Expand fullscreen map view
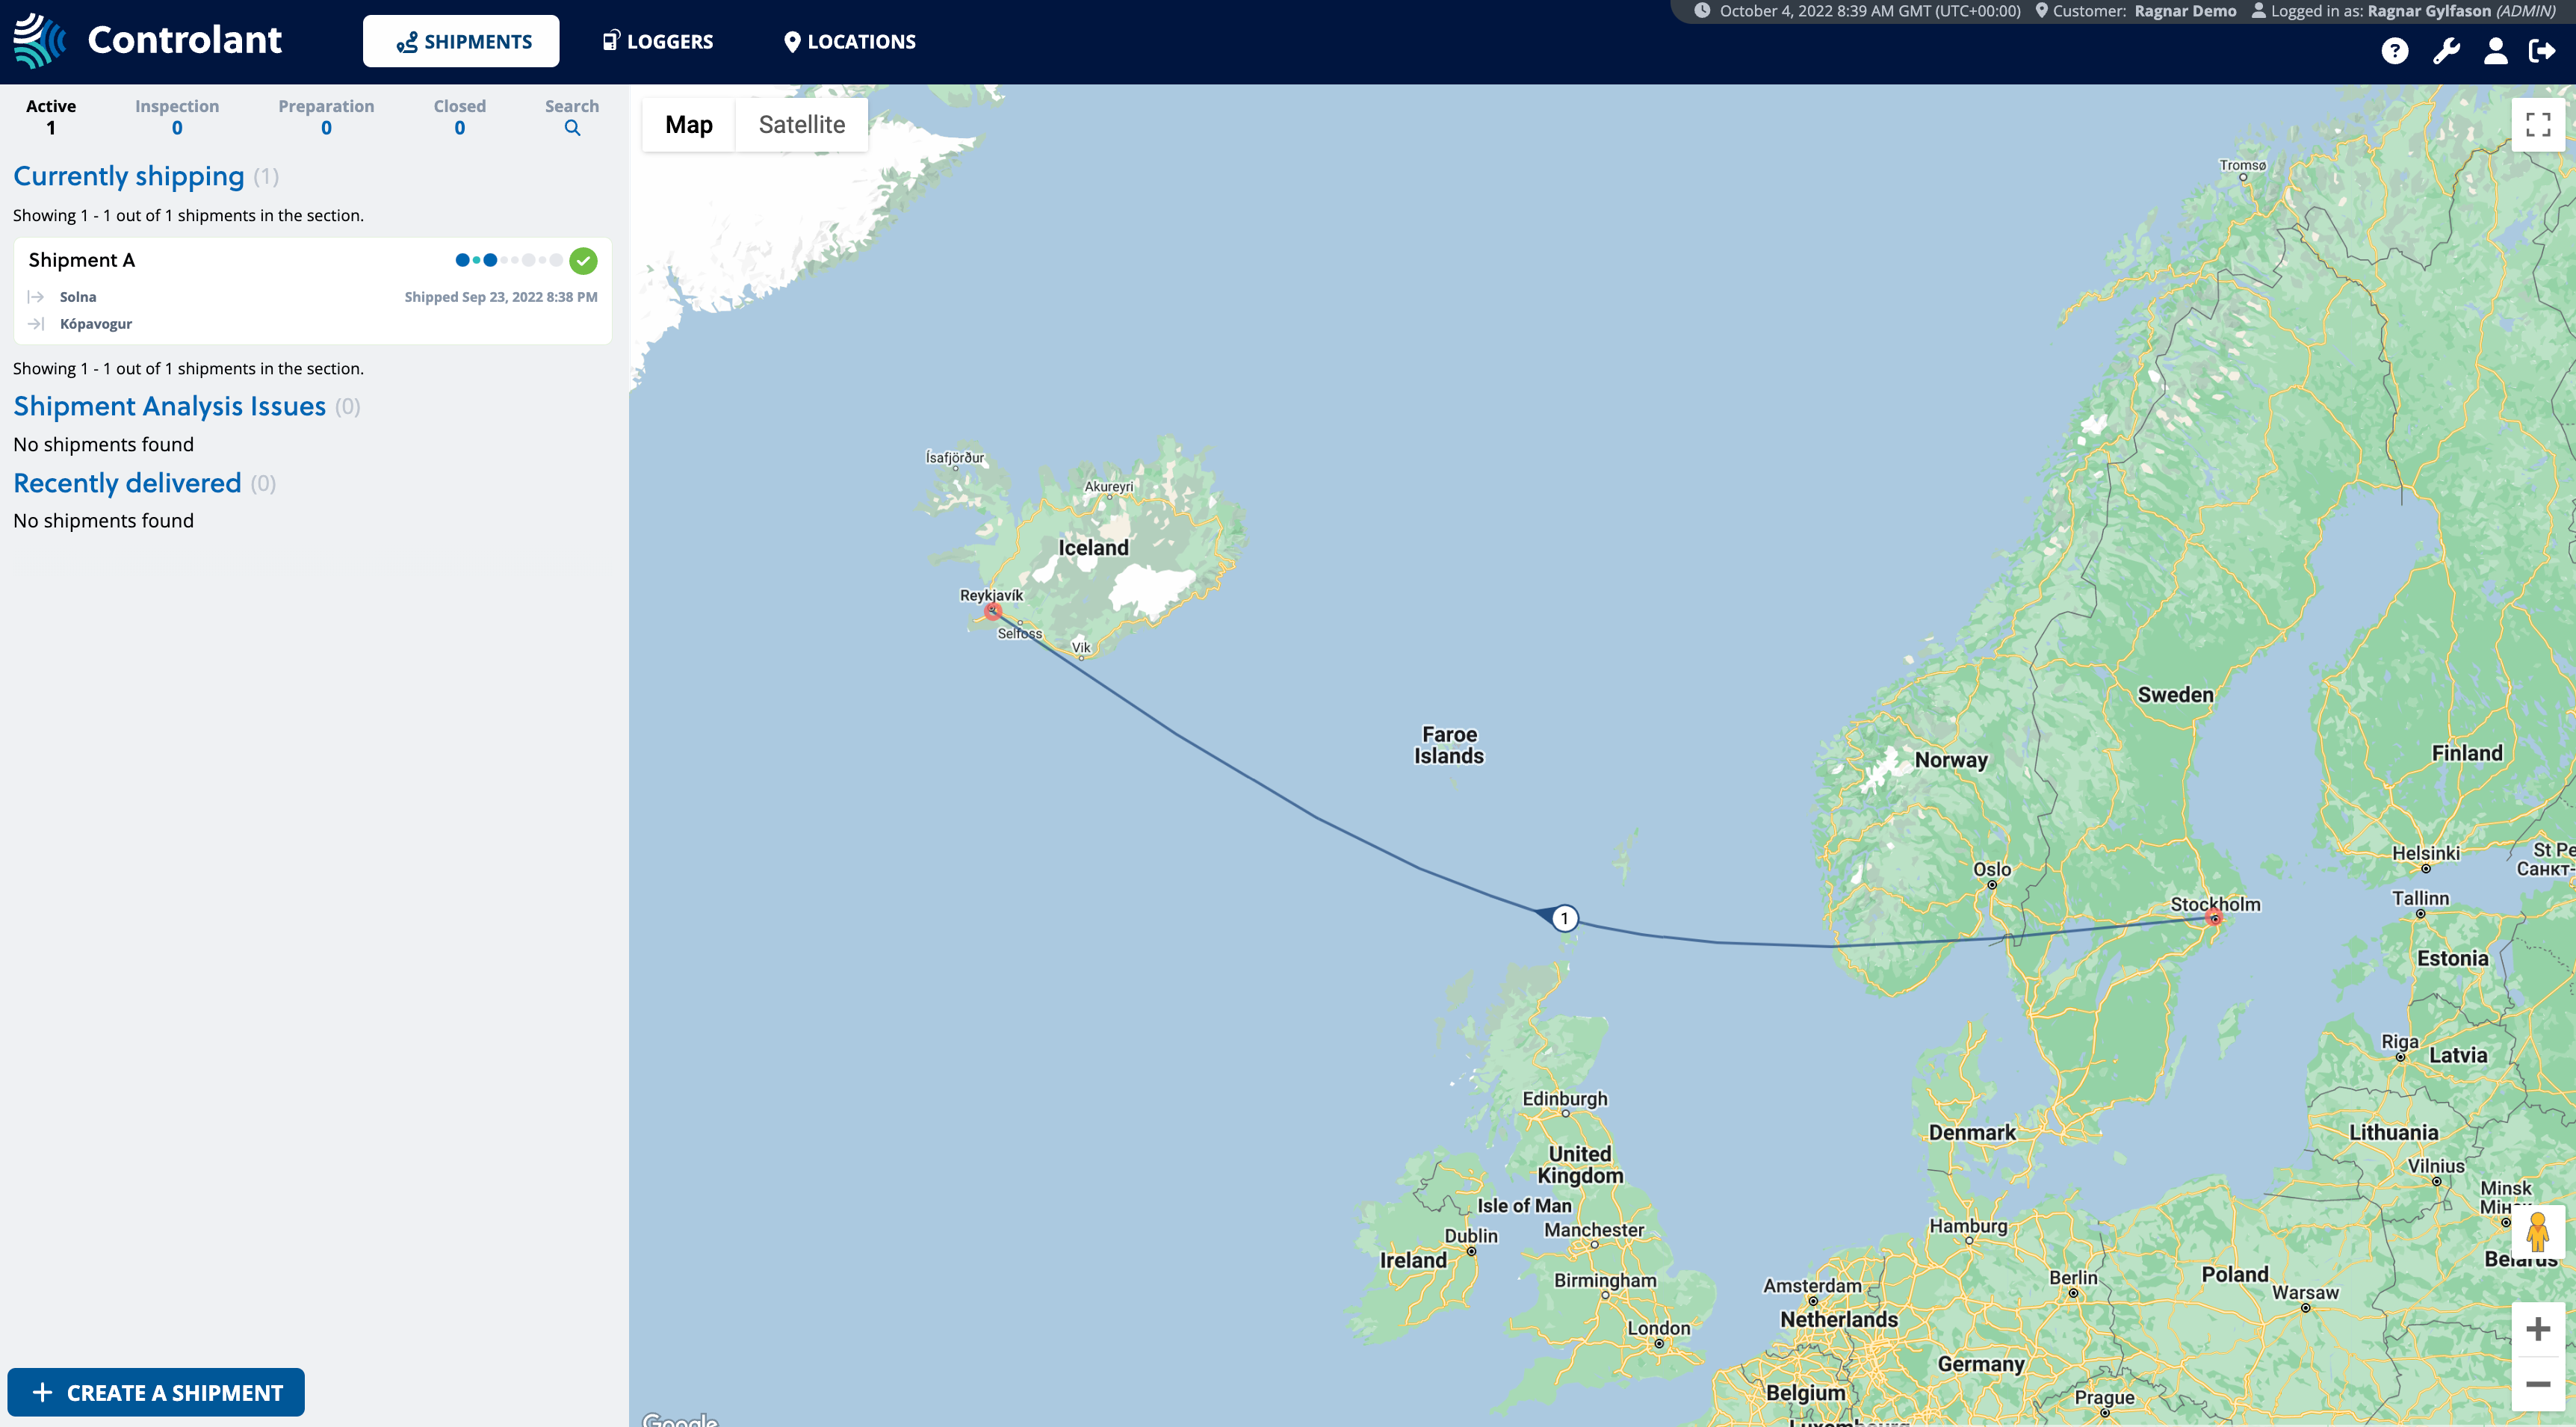2576x1427 pixels. click(x=2537, y=125)
